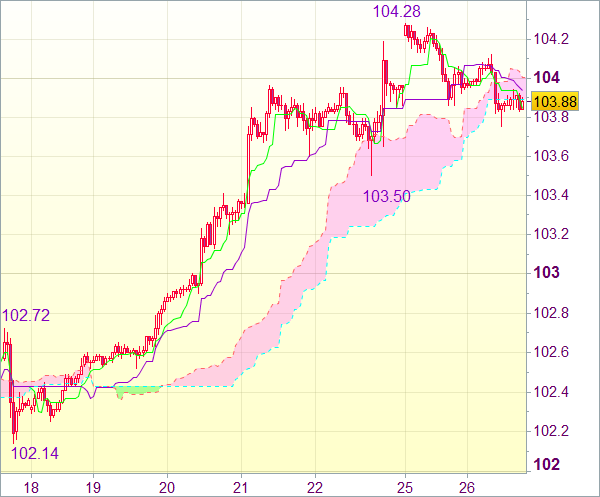This screenshot has height=497, width=600.
Task: Click the 103.50 price annotation
Action: [386, 196]
